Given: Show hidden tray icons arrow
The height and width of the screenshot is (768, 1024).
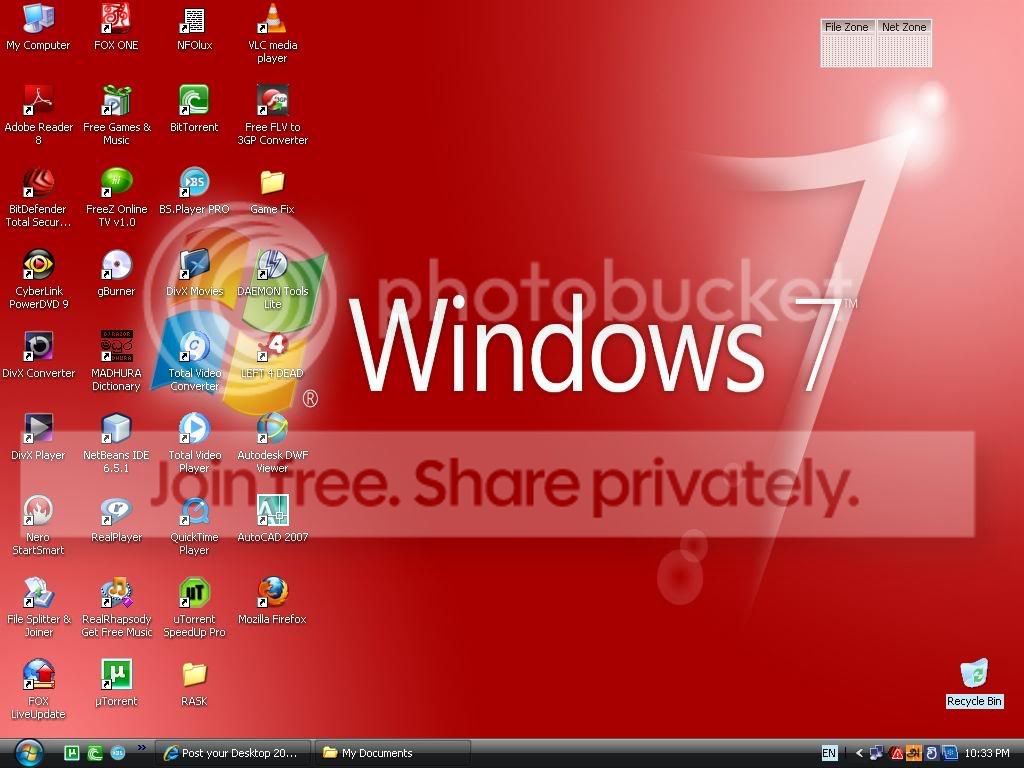Looking at the screenshot, I should click(859, 753).
